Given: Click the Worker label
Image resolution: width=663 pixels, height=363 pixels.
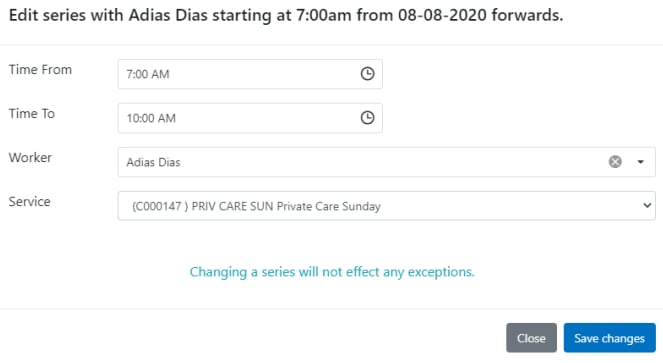Looking at the screenshot, I should click(30, 157).
